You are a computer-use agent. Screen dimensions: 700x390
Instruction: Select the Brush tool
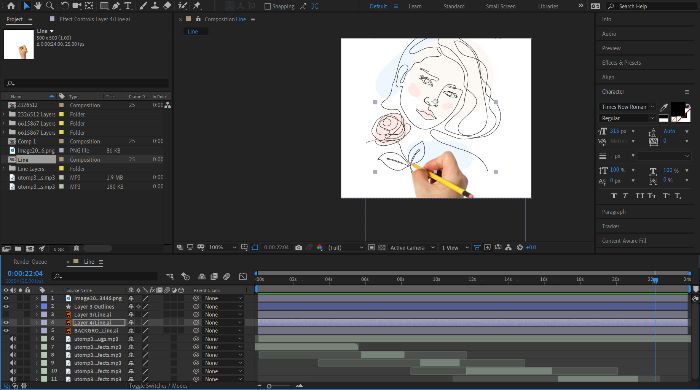(x=143, y=6)
